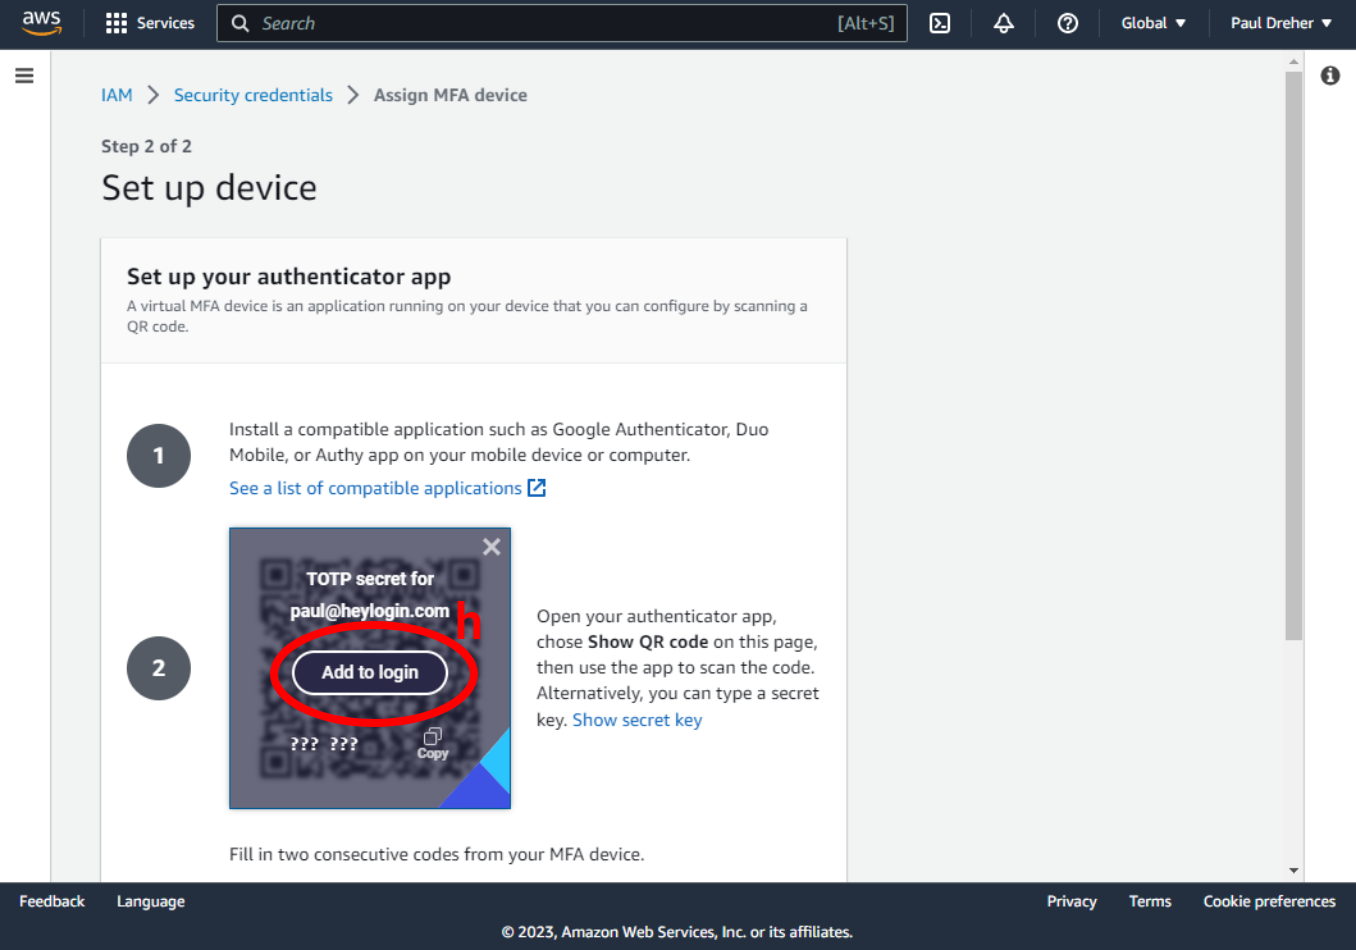Expand the left navigation hamburger menu
The image size is (1356, 950).
24,76
